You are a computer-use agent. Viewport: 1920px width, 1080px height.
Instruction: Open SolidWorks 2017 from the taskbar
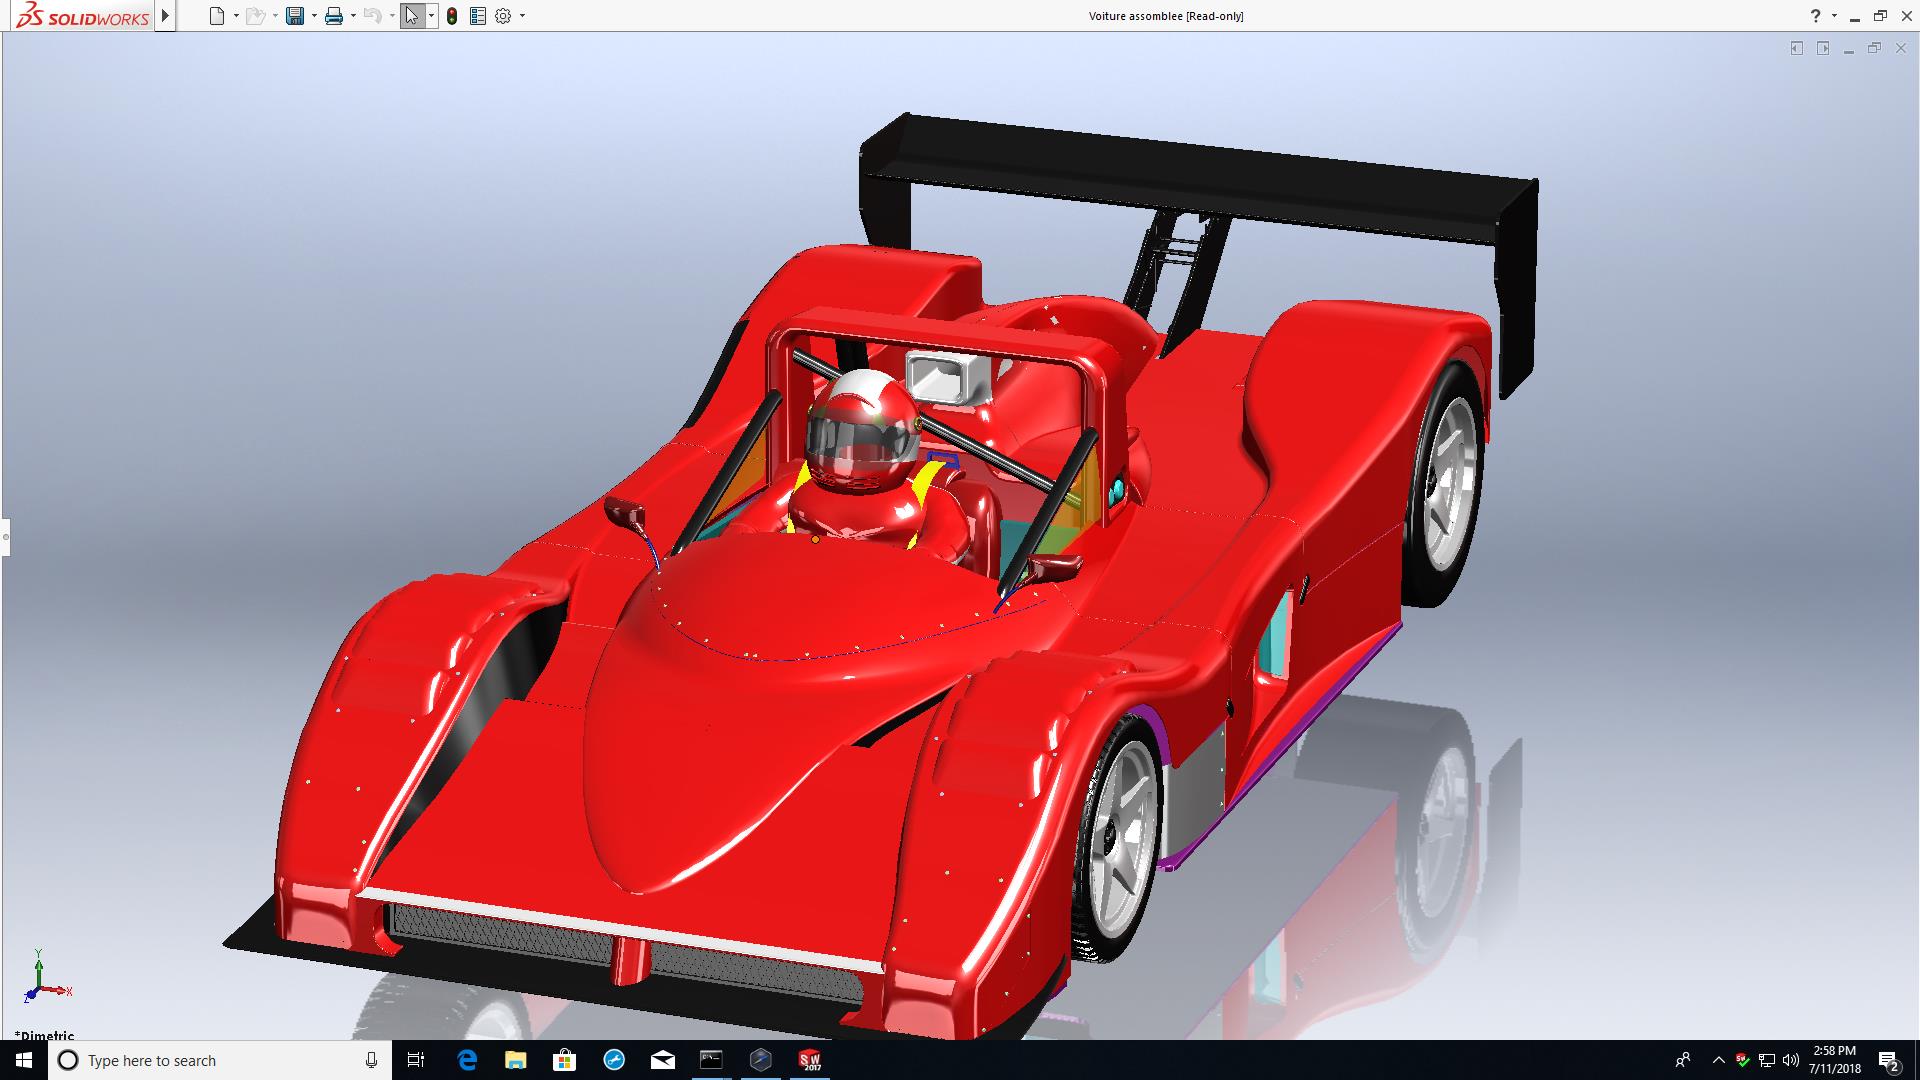(x=809, y=1060)
